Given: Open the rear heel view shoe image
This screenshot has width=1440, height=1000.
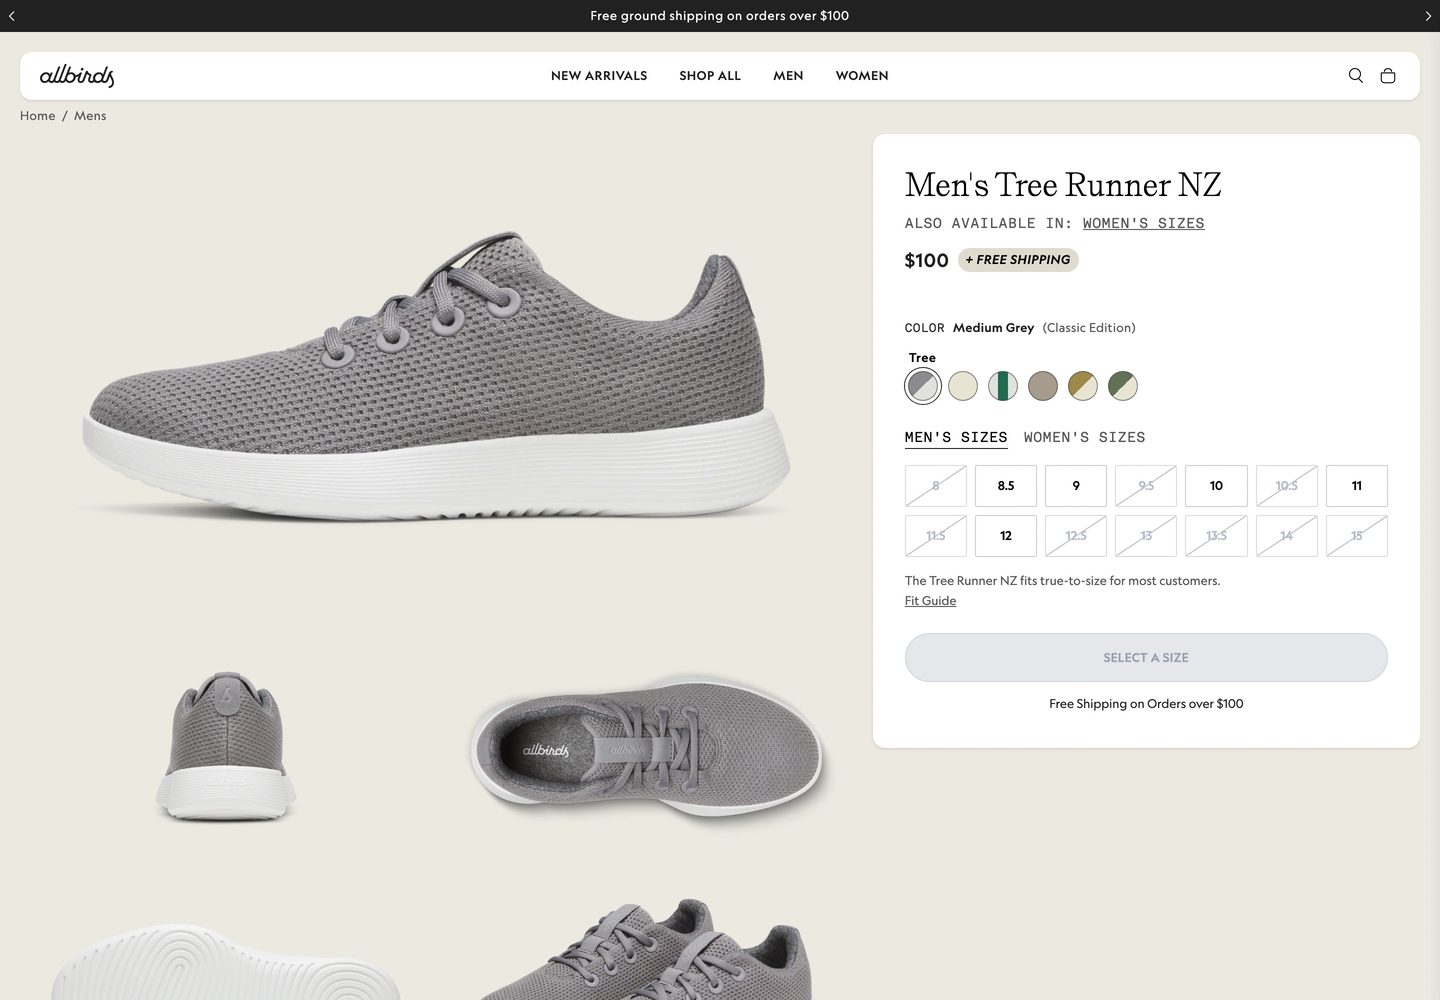Looking at the screenshot, I should pos(226,746).
